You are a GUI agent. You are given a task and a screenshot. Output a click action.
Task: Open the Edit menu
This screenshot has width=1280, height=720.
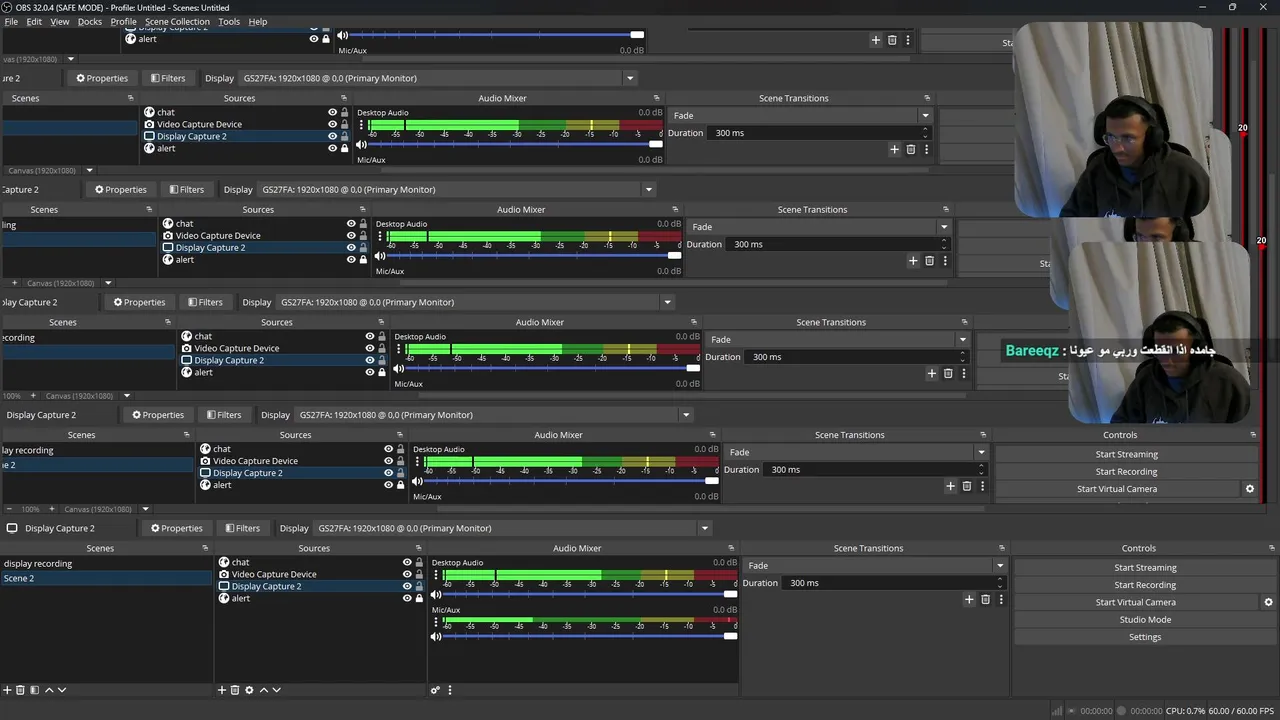[34, 21]
